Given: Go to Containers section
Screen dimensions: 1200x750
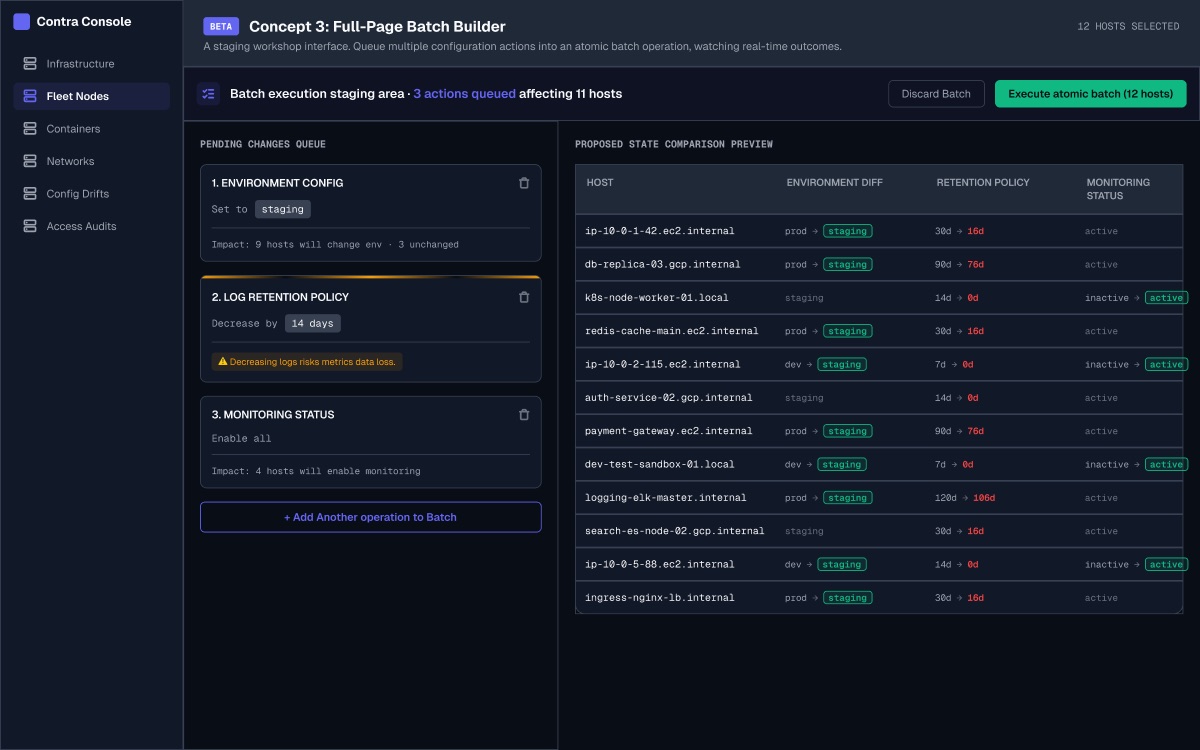Looking at the screenshot, I should pos(92,129).
